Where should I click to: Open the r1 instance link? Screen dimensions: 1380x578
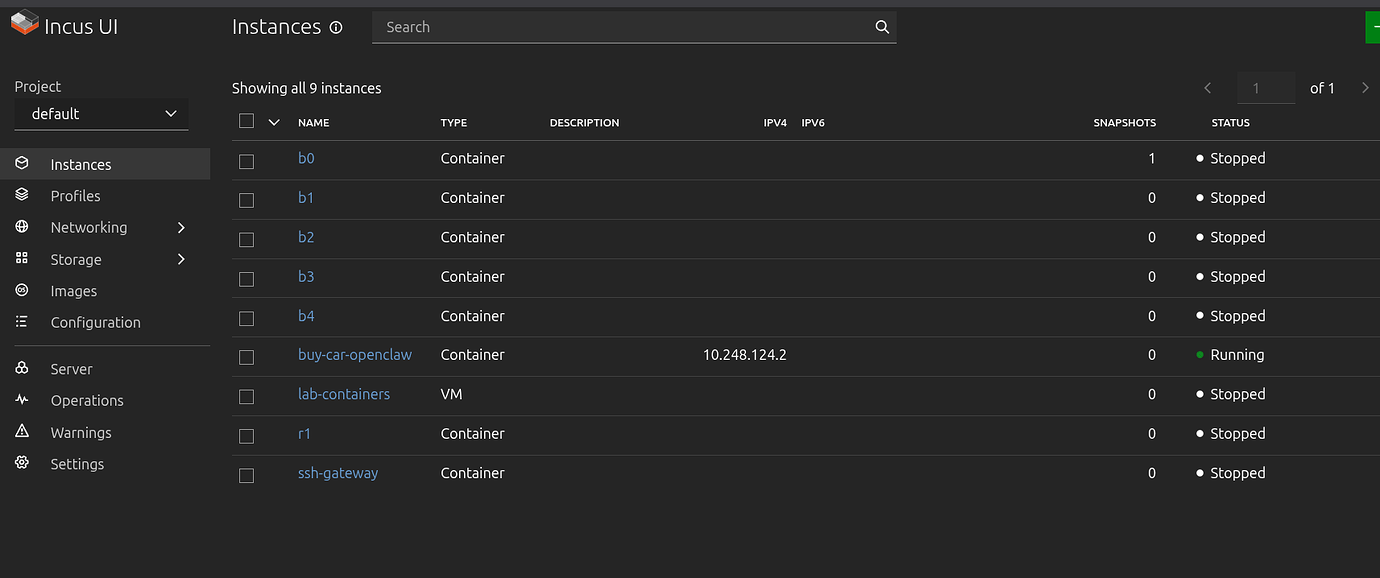305,434
